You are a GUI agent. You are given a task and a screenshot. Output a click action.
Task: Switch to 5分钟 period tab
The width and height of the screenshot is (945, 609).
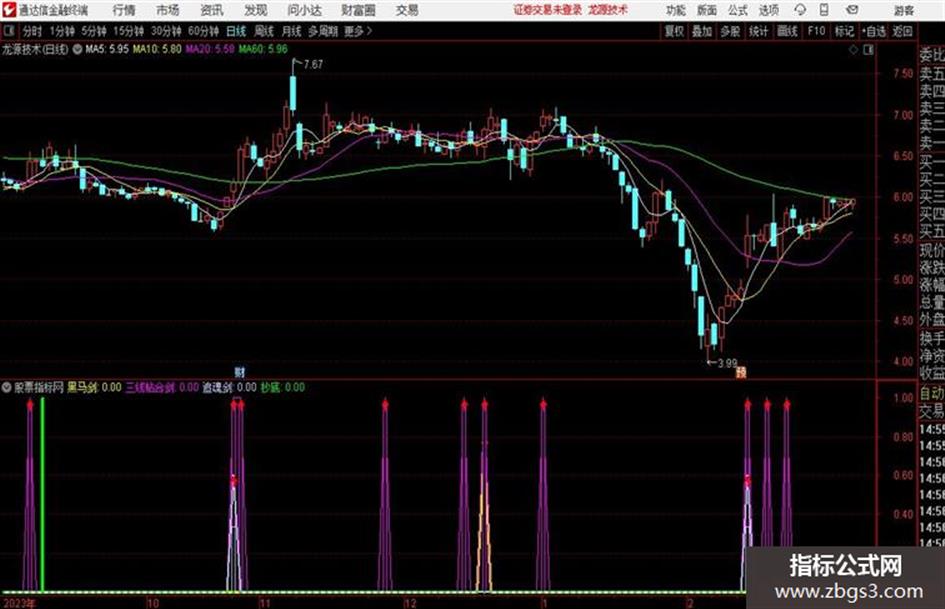[94, 31]
